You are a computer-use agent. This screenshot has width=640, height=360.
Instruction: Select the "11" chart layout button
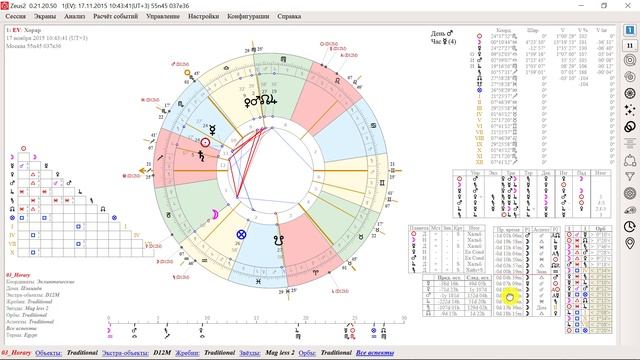630,46
